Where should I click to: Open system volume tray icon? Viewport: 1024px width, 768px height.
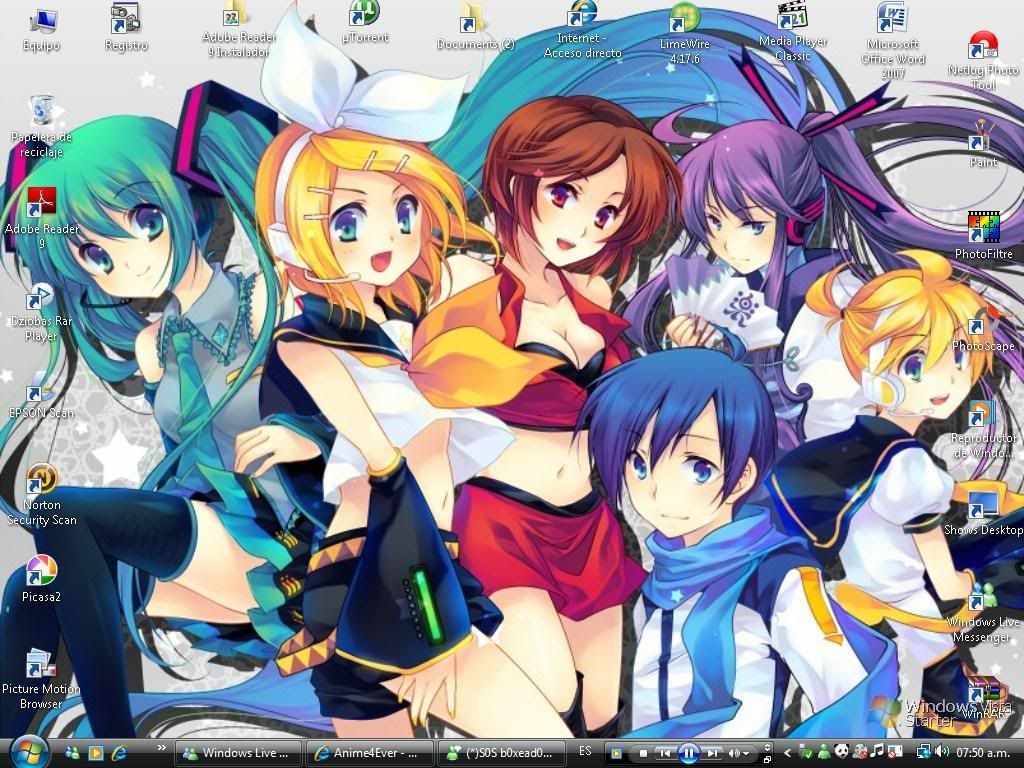click(x=942, y=752)
